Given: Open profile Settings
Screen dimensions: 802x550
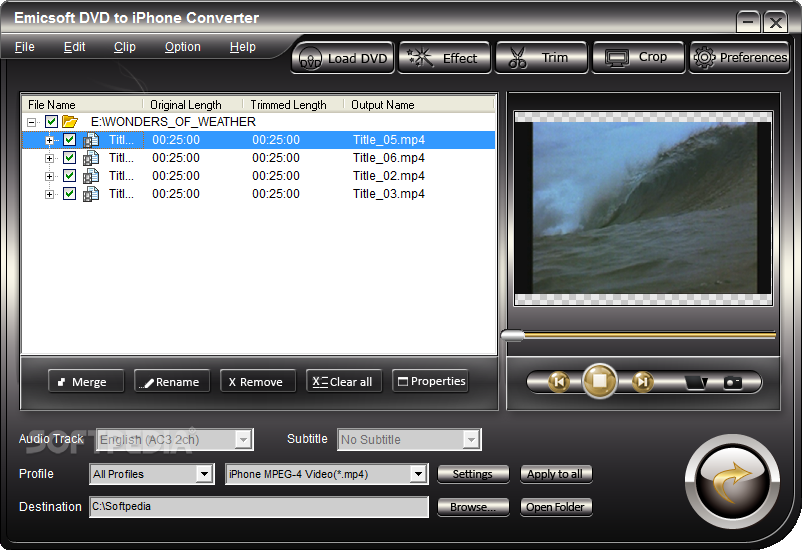Looking at the screenshot, I should click(x=473, y=474).
